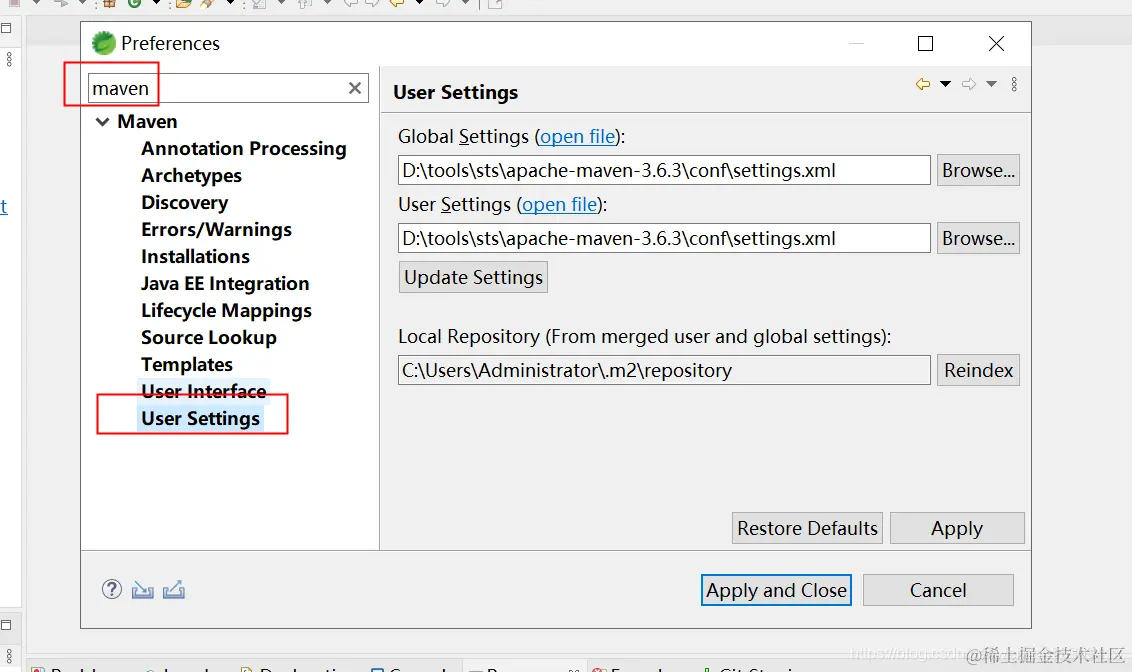The image size is (1132, 672).
Task: Open Errors/Warnings preferences page
Action: [216, 230]
